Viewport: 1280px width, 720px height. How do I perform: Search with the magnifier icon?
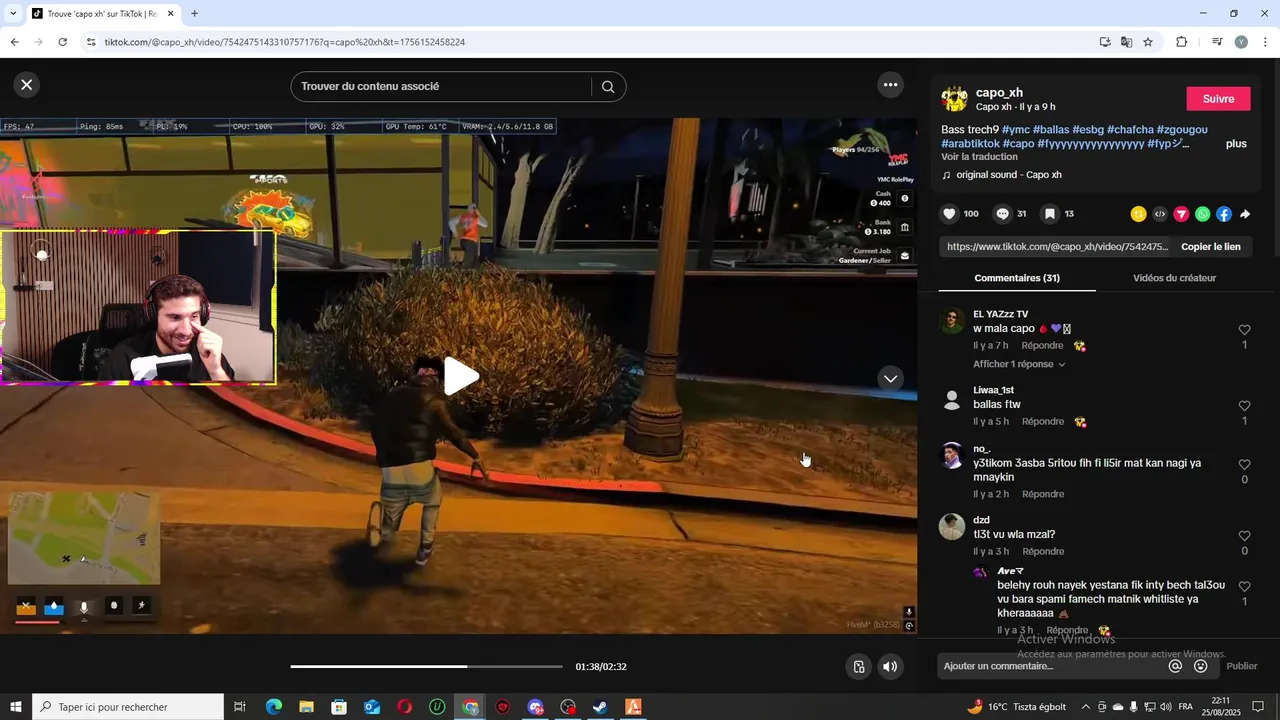[608, 87]
